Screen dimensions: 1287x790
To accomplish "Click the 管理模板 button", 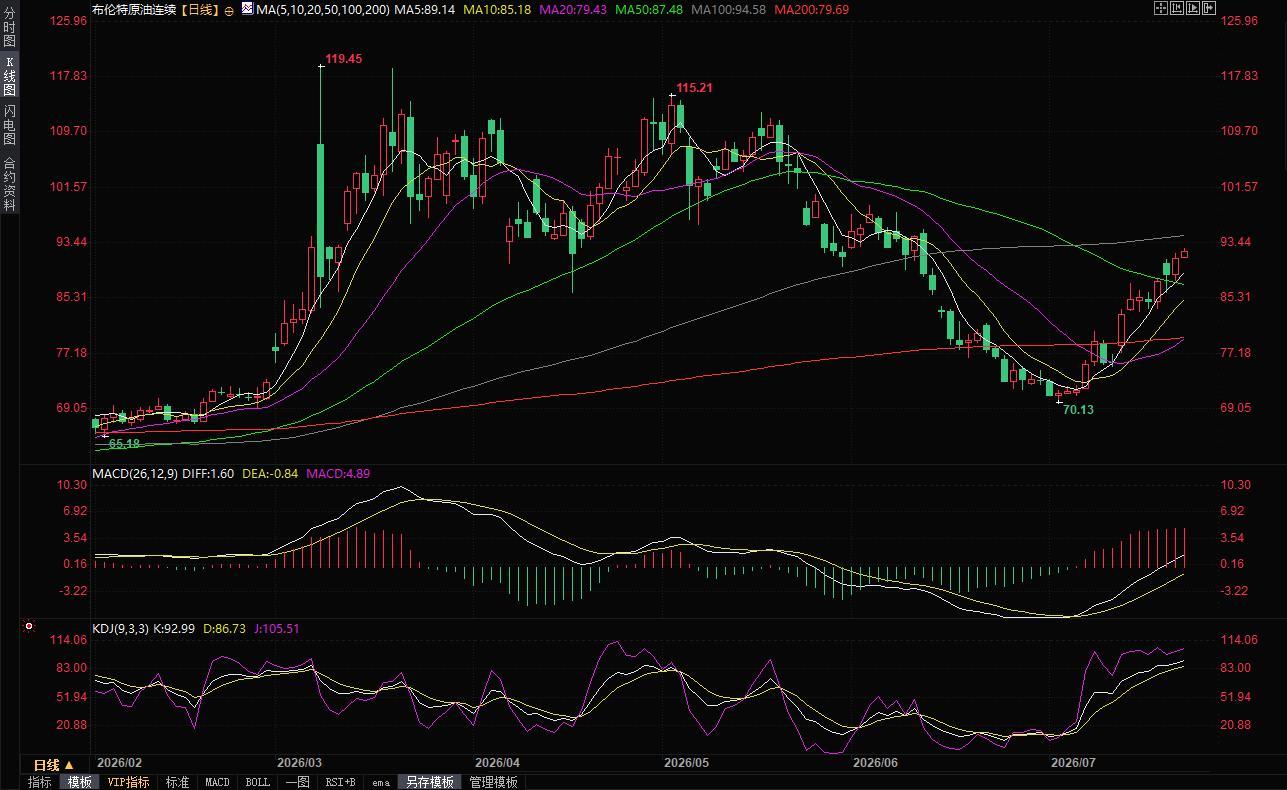I will 493,782.
